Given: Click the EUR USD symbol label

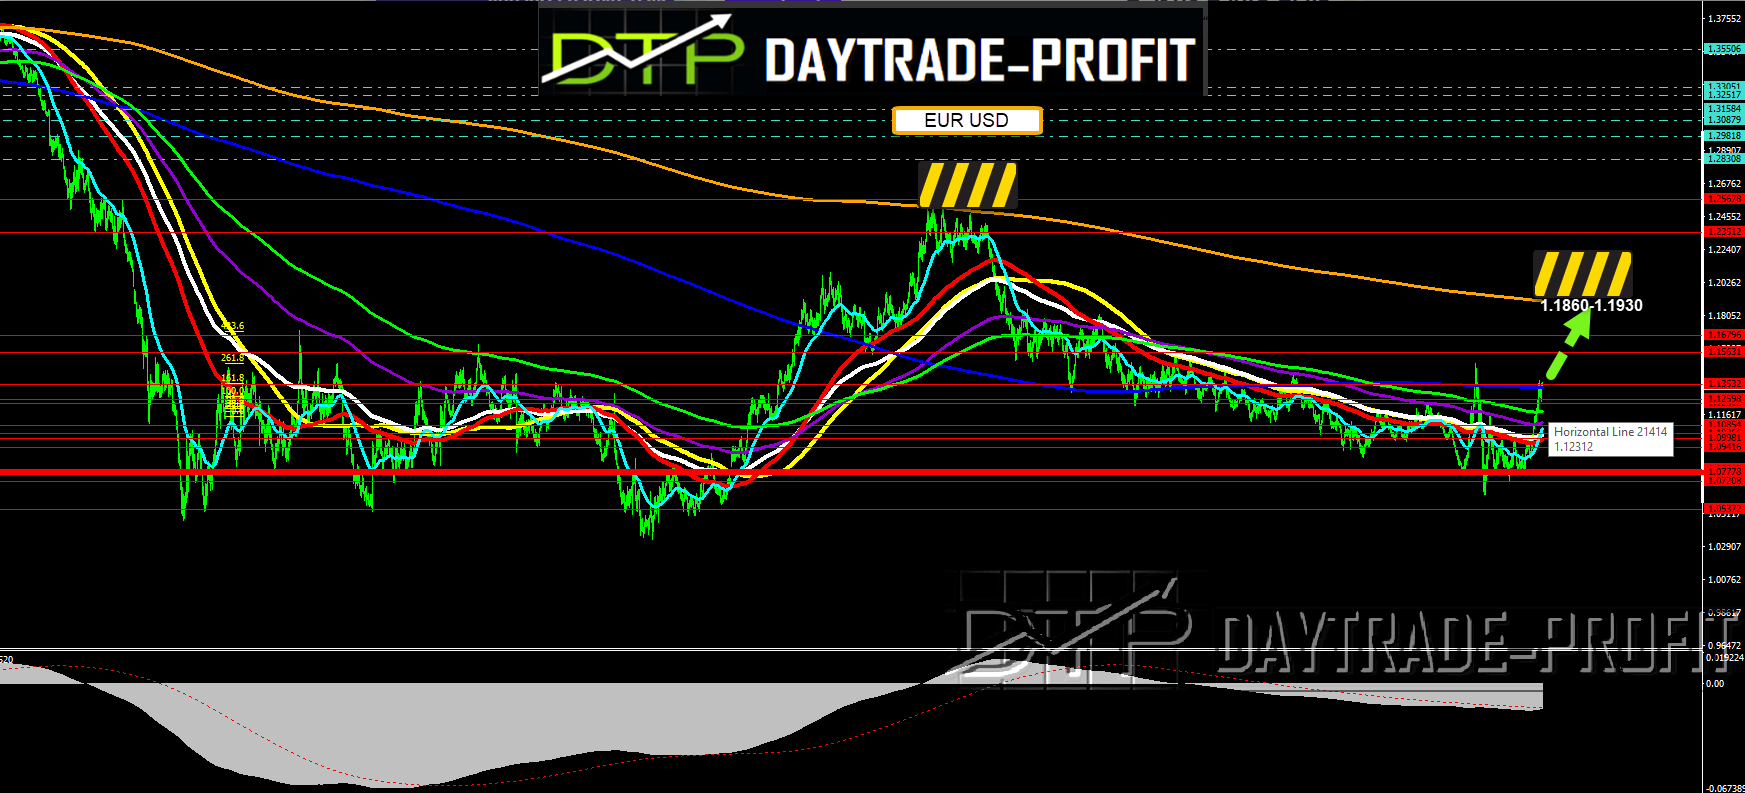Looking at the screenshot, I should pos(967,120).
